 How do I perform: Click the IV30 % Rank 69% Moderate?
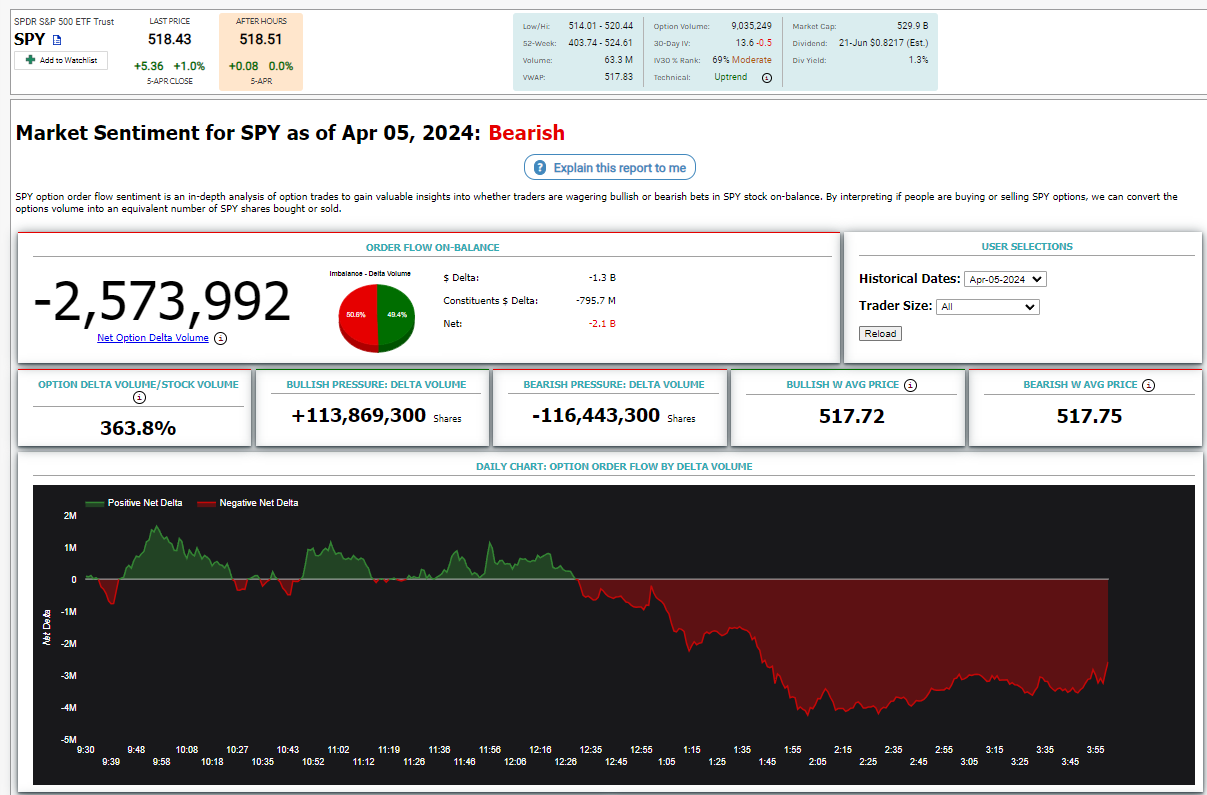click(742, 60)
